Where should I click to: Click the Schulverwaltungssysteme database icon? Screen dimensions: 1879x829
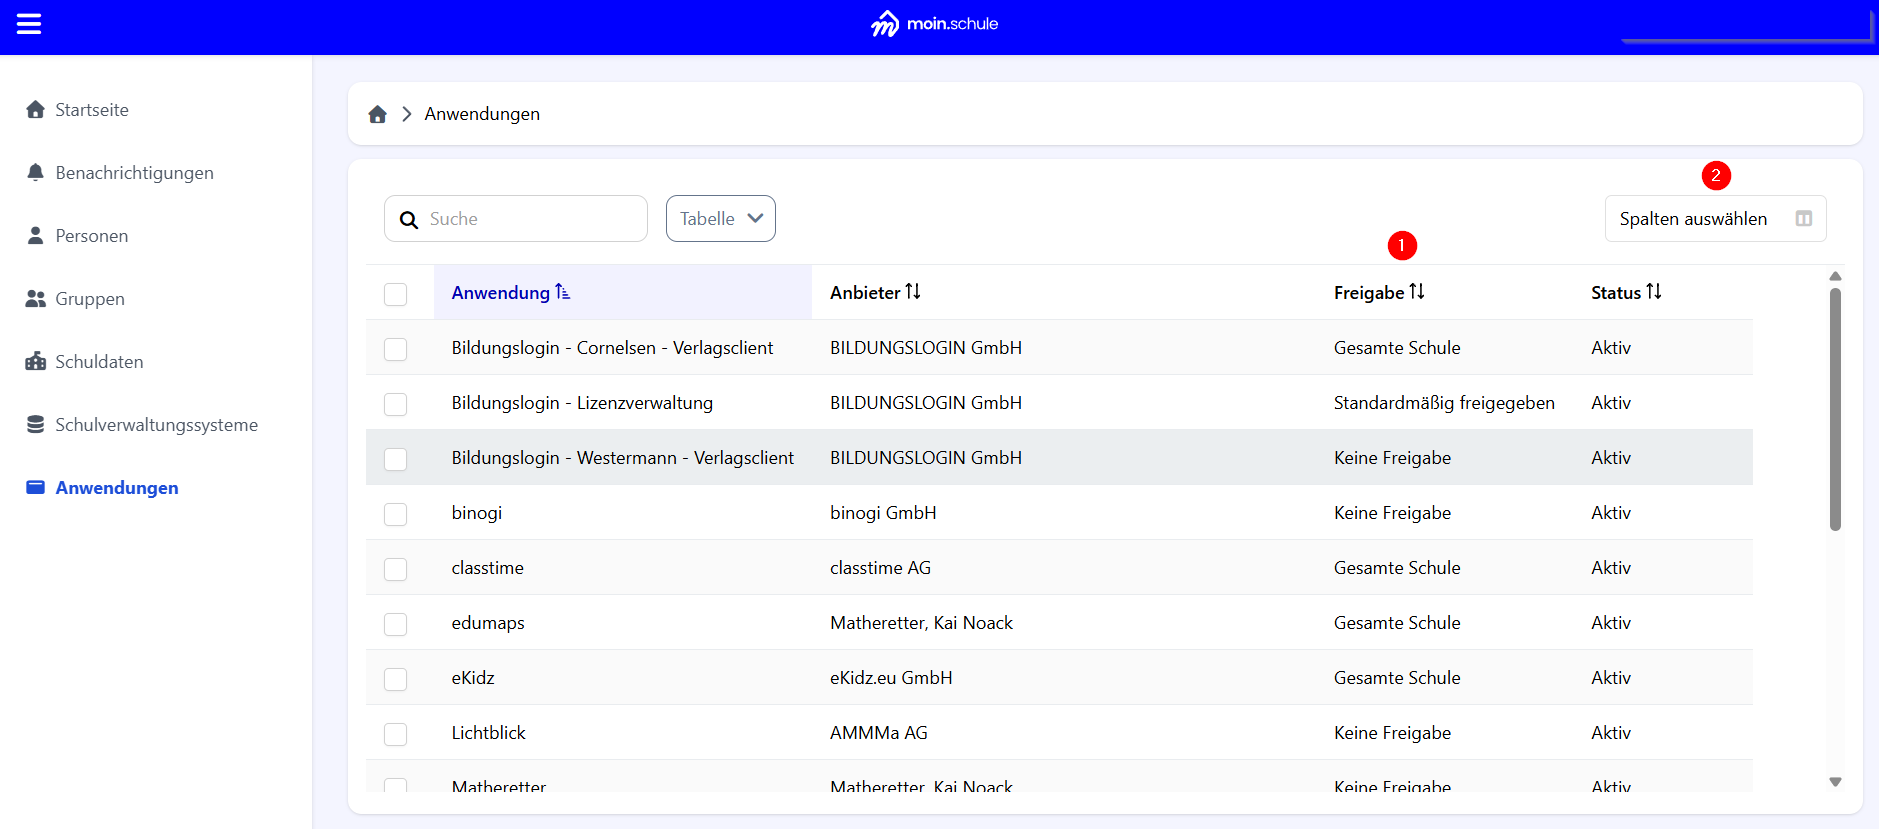point(36,424)
